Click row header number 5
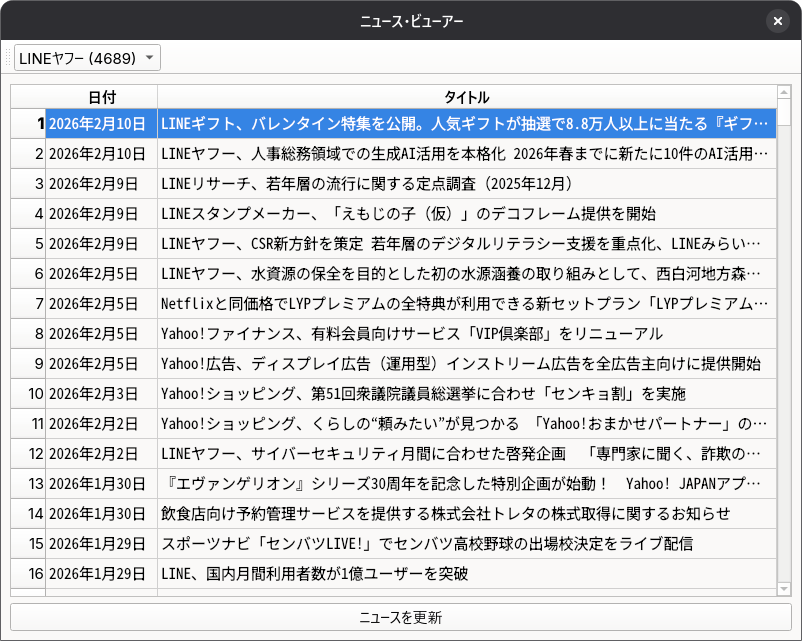This screenshot has height=641, width=802. pyautogui.click(x=28, y=244)
